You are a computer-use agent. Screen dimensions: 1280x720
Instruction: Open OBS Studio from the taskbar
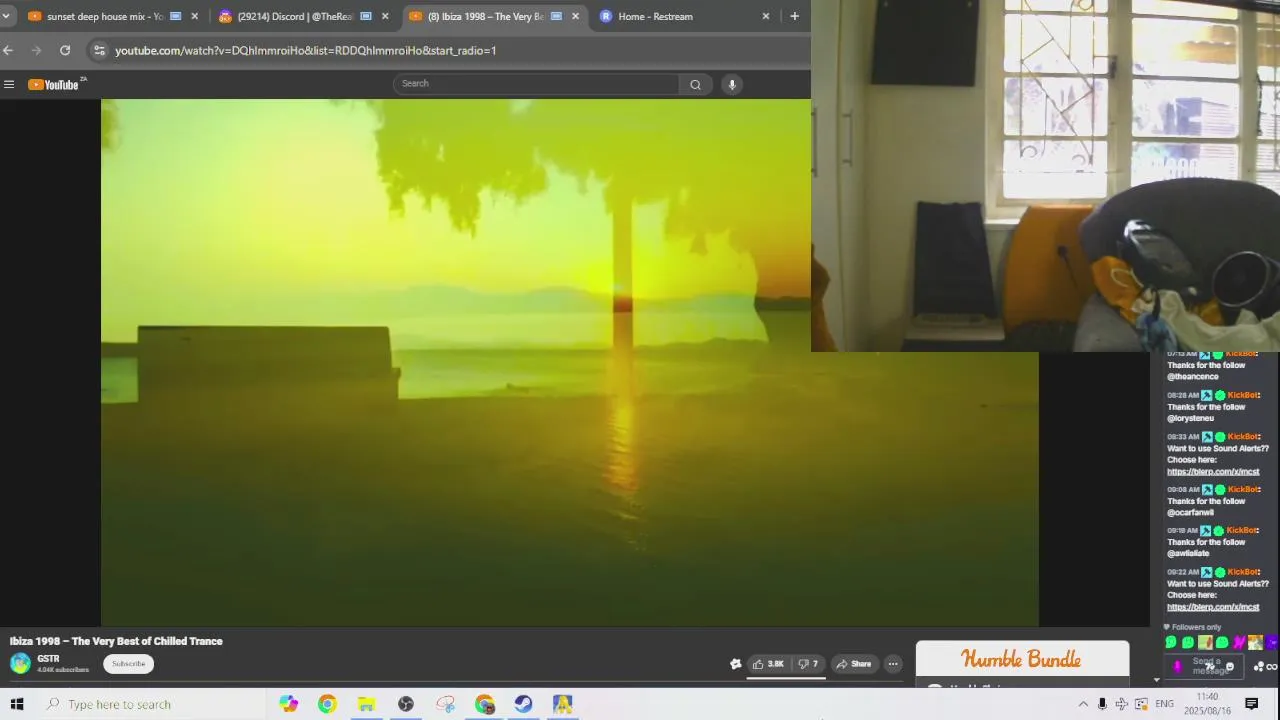click(x=406, y=704)
